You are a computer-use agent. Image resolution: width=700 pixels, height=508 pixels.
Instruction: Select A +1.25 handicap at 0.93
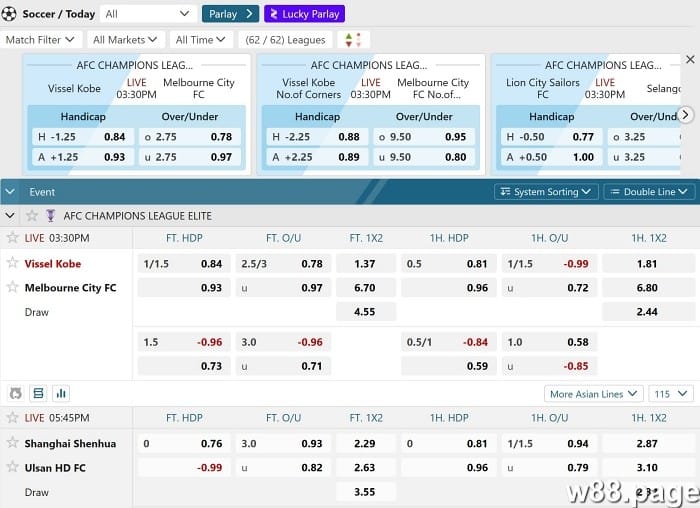83,157
